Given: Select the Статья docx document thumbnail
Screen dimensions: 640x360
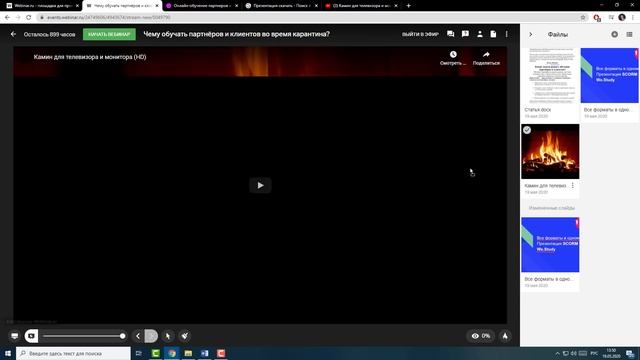Looking at the screenshot, I should coord(550,76).
